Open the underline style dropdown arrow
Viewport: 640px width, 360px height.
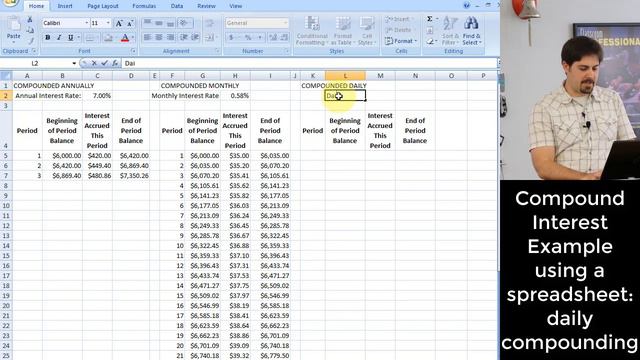pos(78,38)
